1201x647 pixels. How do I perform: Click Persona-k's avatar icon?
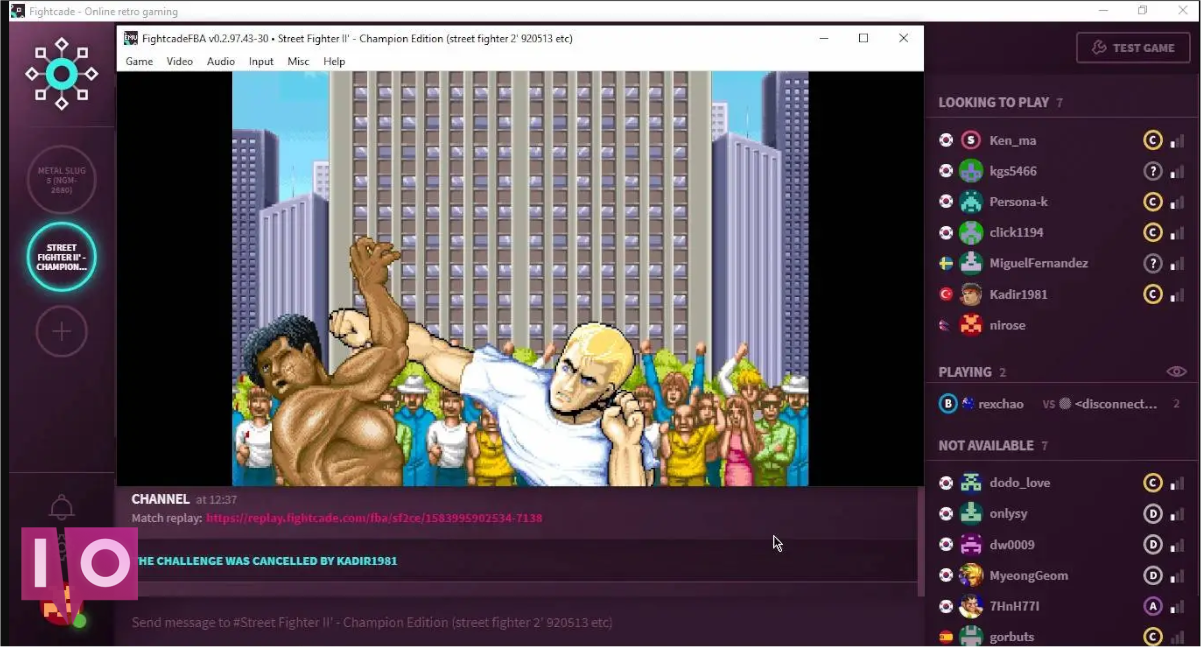click(971, 202)
